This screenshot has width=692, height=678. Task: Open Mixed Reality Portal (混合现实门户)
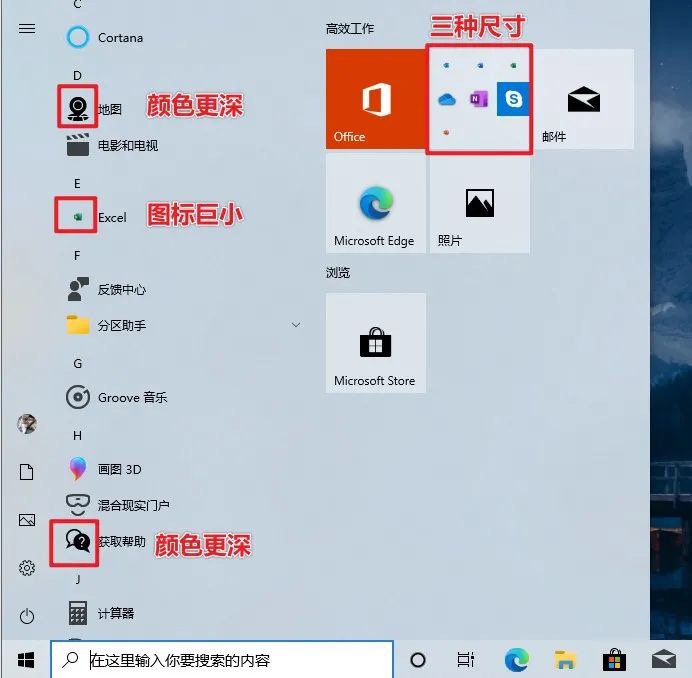(118, 505)
